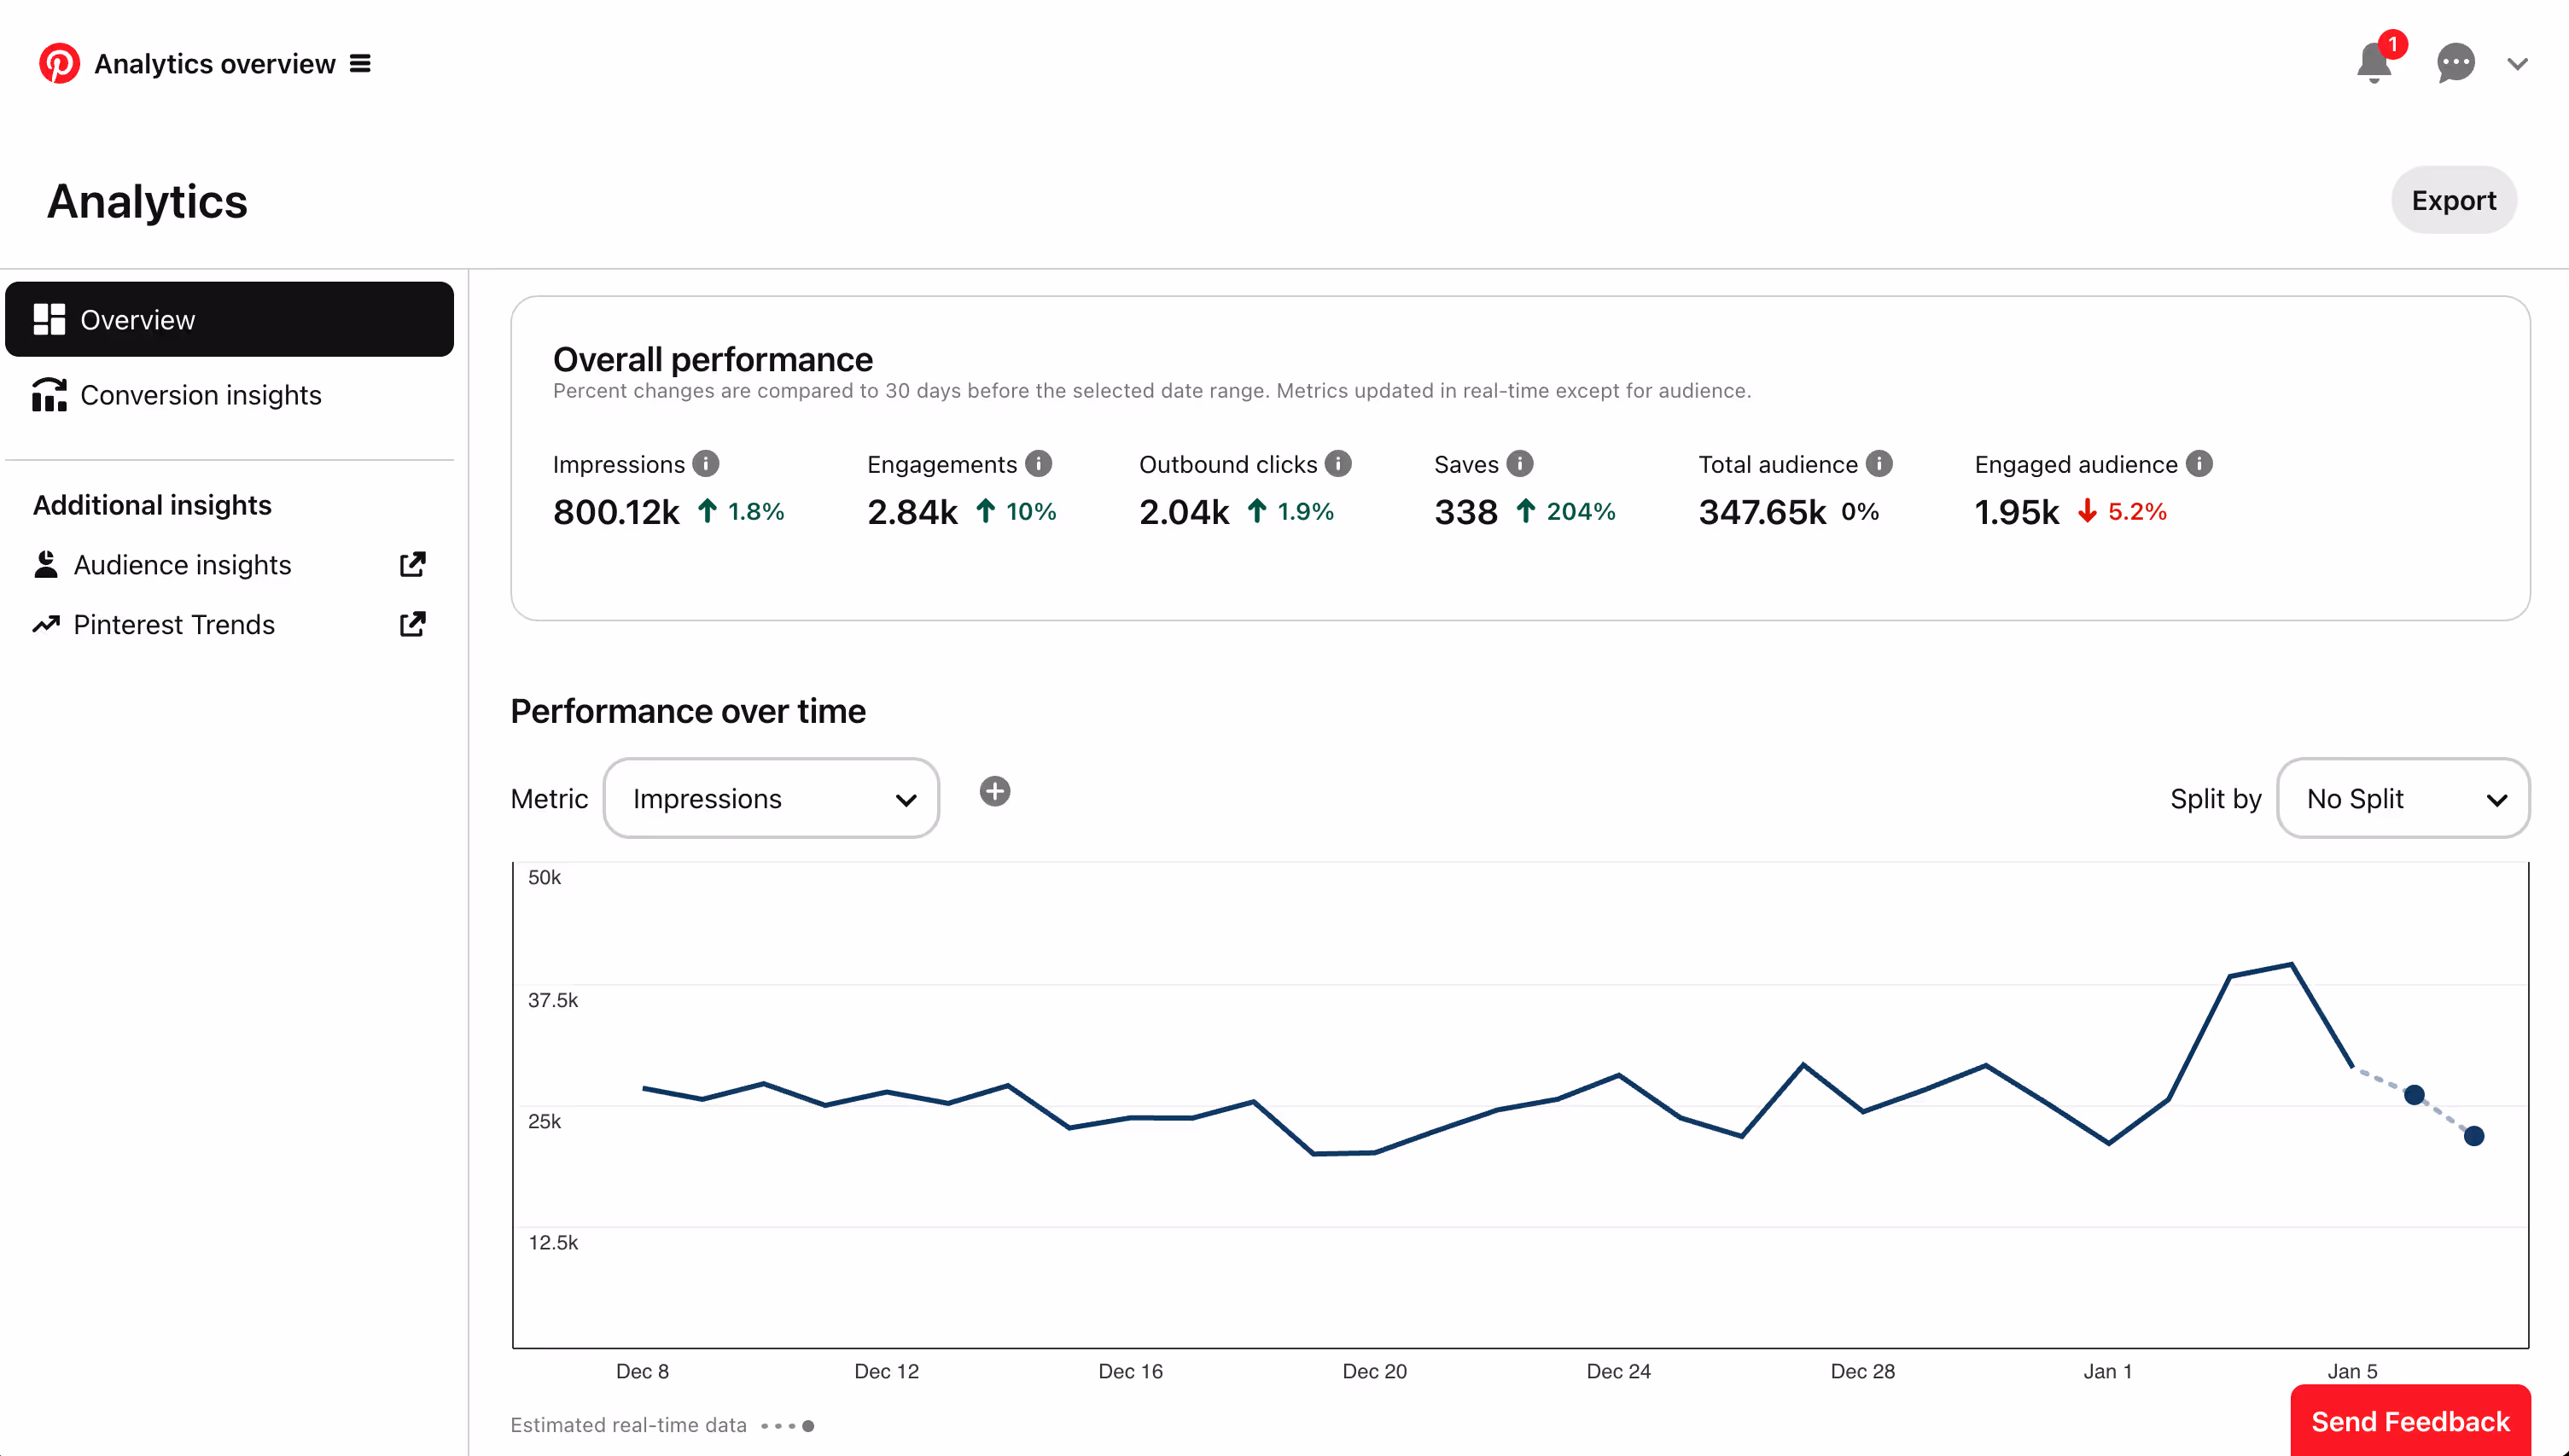
Task: Click the Export button
Action: pos(2454,200)
